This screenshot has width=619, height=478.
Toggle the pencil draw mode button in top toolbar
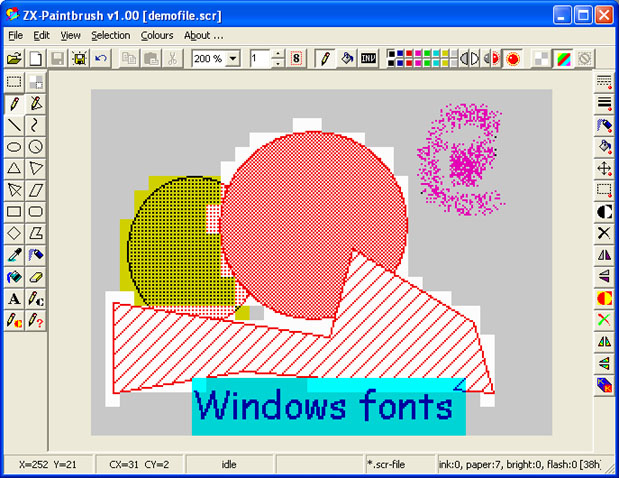click(x=325, y=59)
